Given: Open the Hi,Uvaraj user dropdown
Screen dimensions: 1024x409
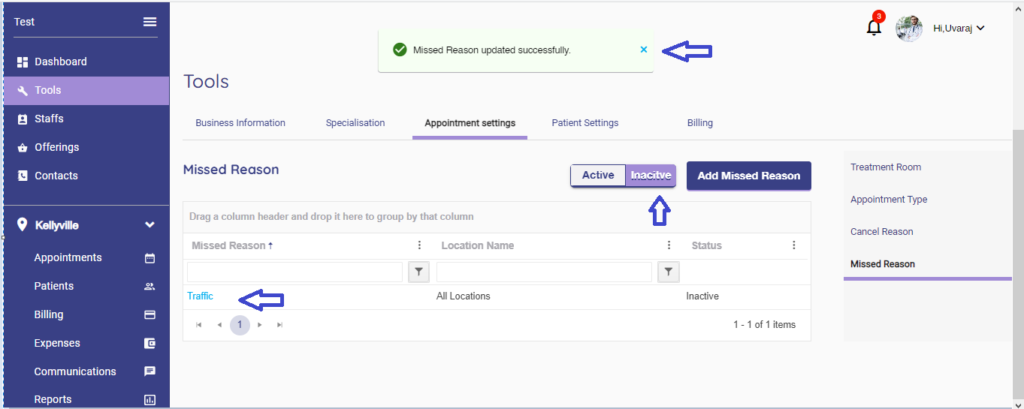Looking at the screenshot, I should (x=958, y=28).
